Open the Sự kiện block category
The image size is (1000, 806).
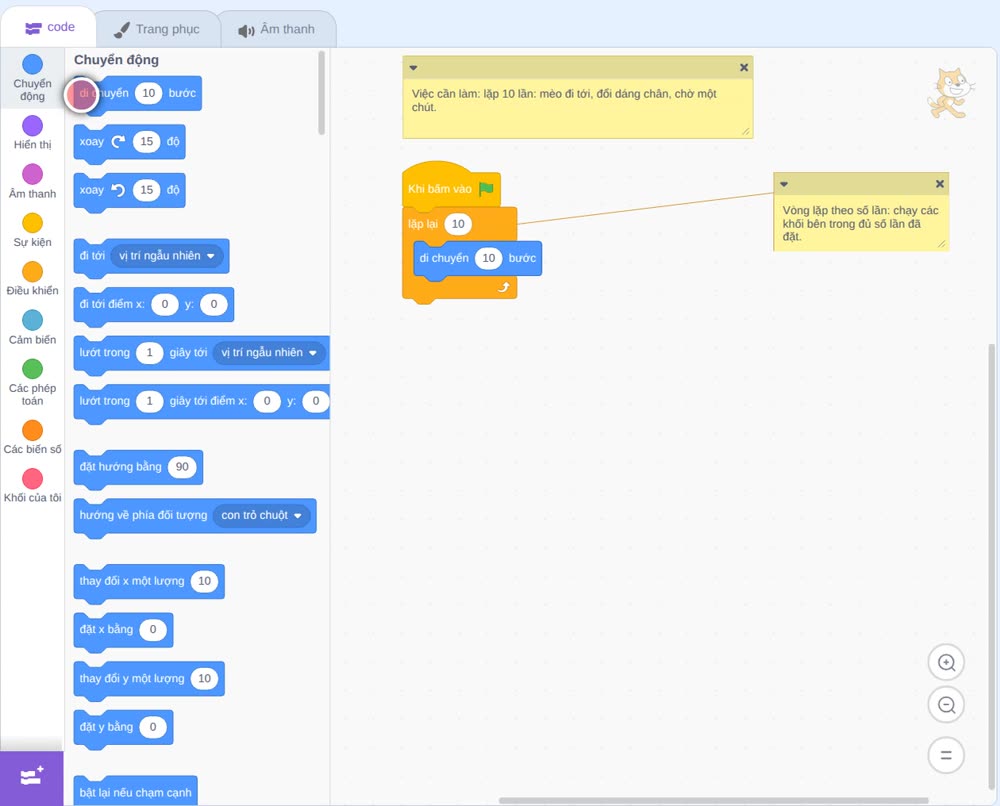[33, 230]
